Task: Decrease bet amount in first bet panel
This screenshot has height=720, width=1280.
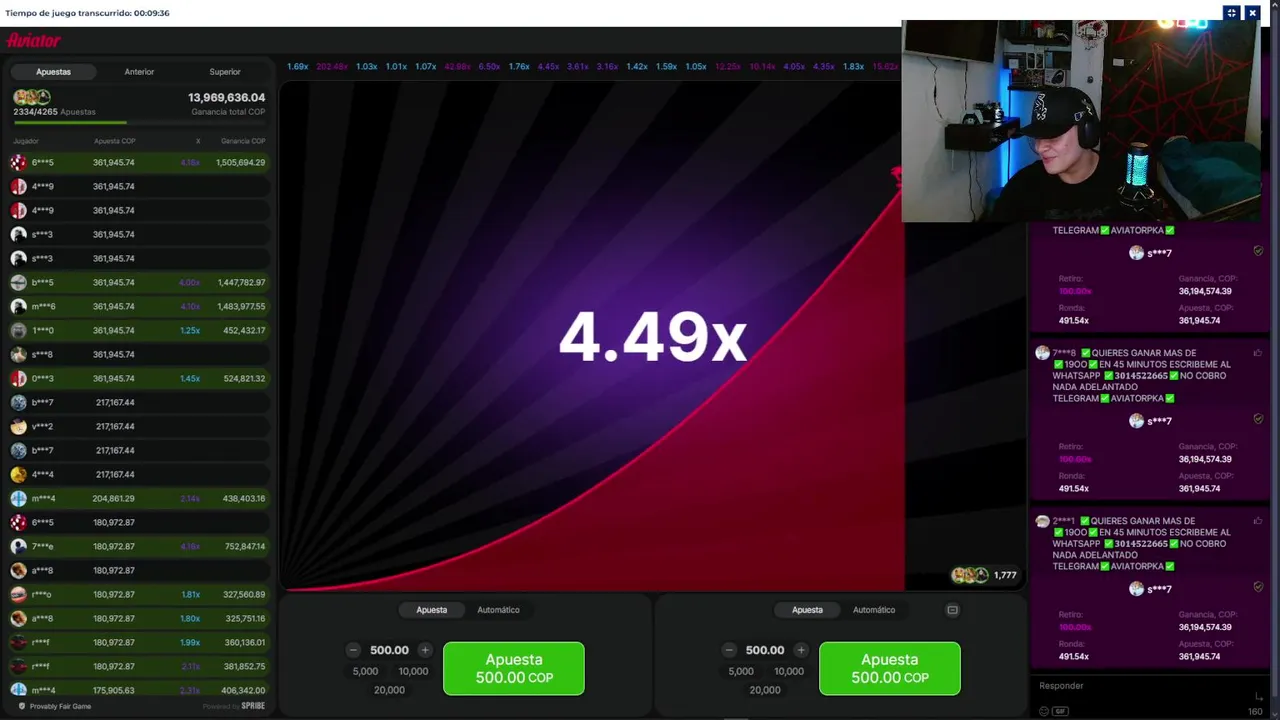Action: pos(353,650)
